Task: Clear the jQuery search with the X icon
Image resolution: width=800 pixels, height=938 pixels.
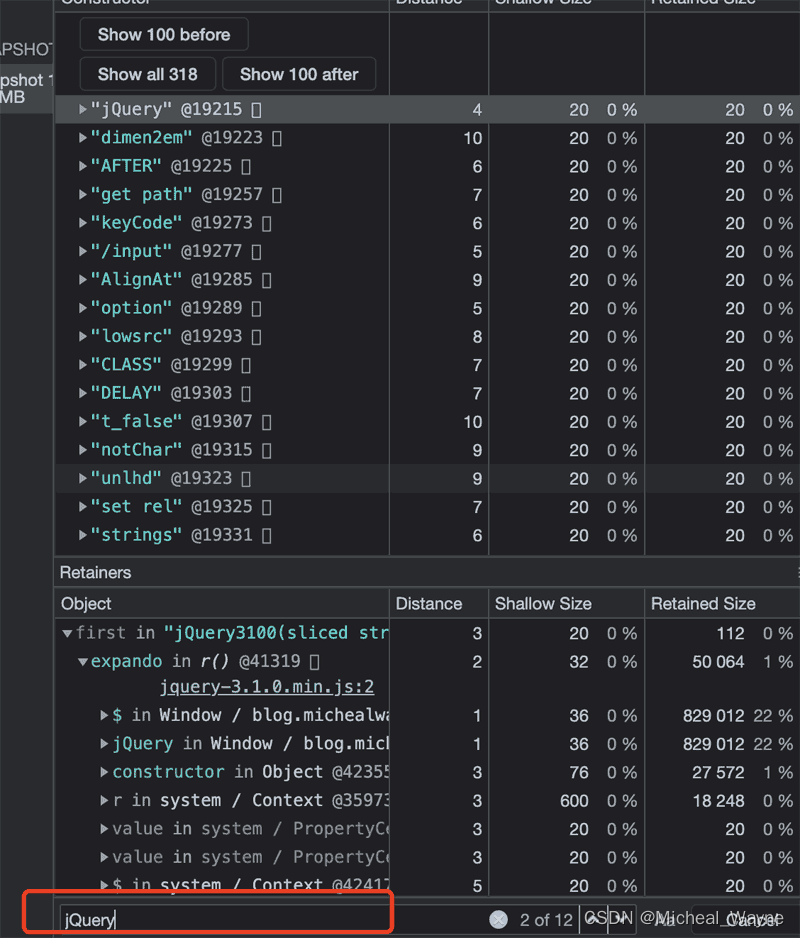Action: click(x=498, y=920)
